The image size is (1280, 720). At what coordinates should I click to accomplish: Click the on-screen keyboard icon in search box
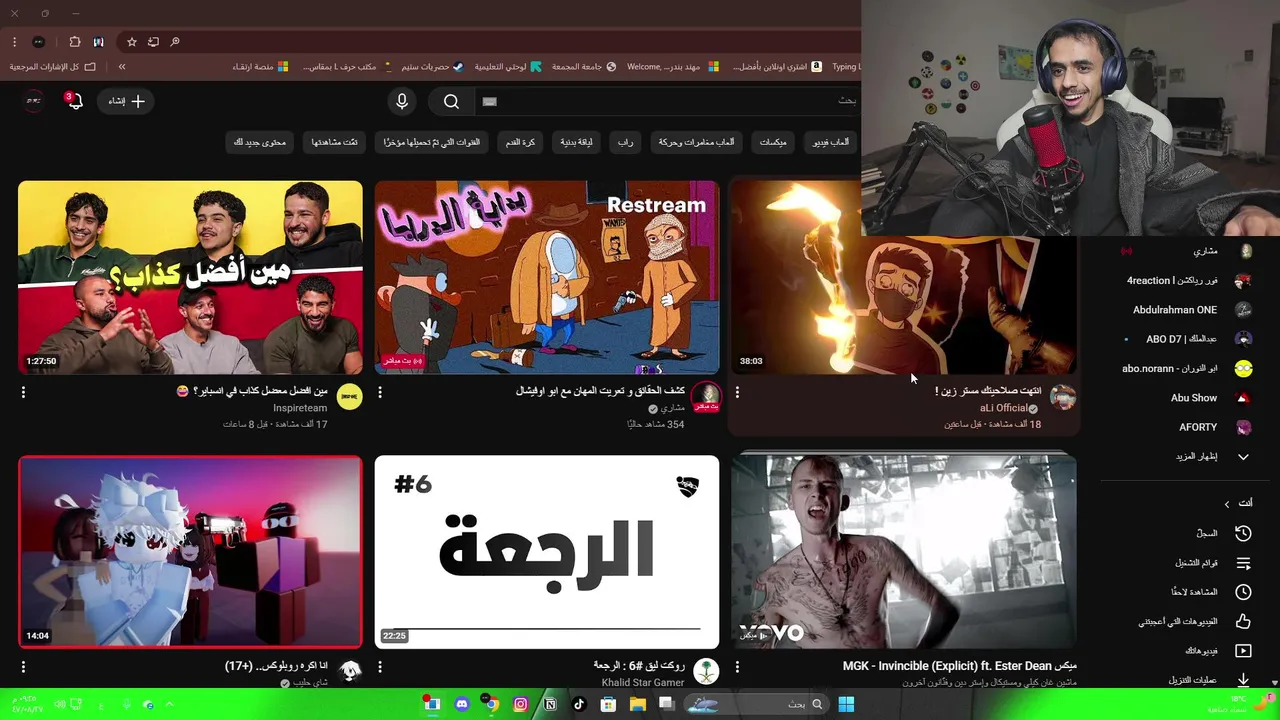coord(489,101)
